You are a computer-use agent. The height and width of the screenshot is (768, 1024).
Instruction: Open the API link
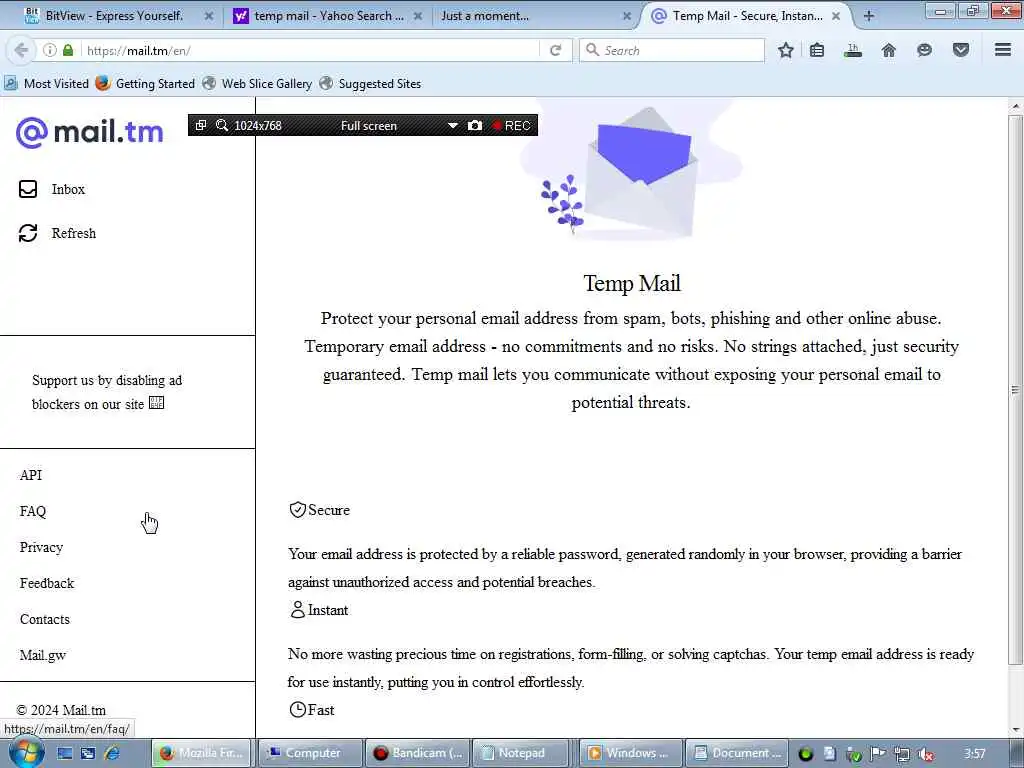[31, 475]
